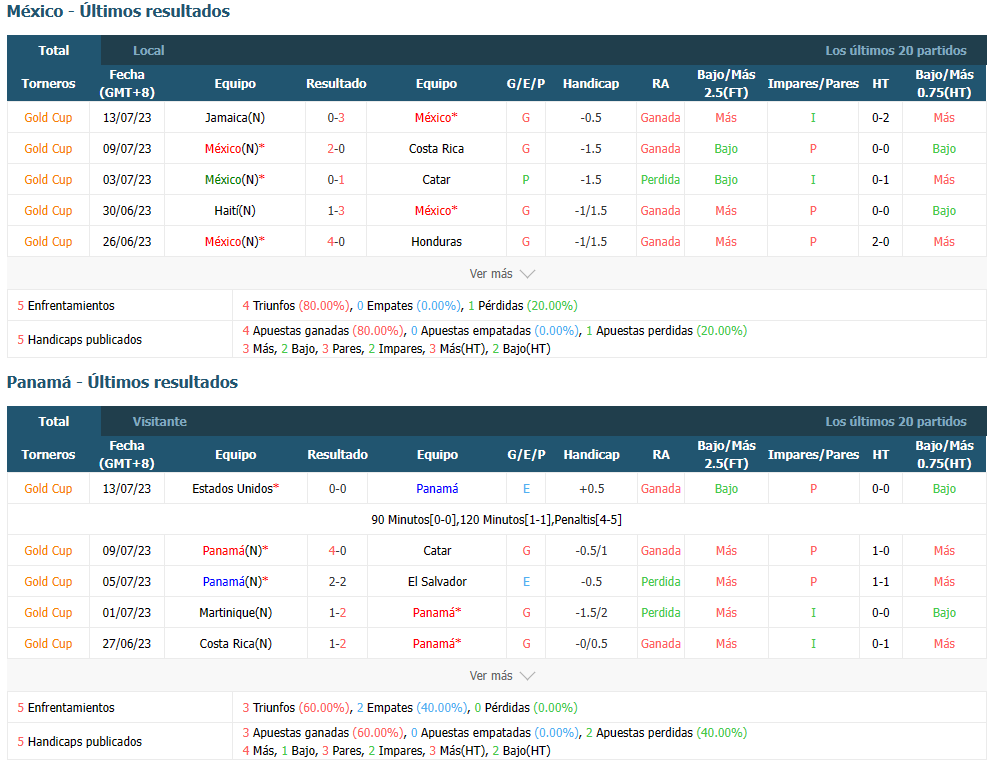Screen dimensions: 995x768
Task: Click the +0.5 handicap value
Action: (591, 488)
